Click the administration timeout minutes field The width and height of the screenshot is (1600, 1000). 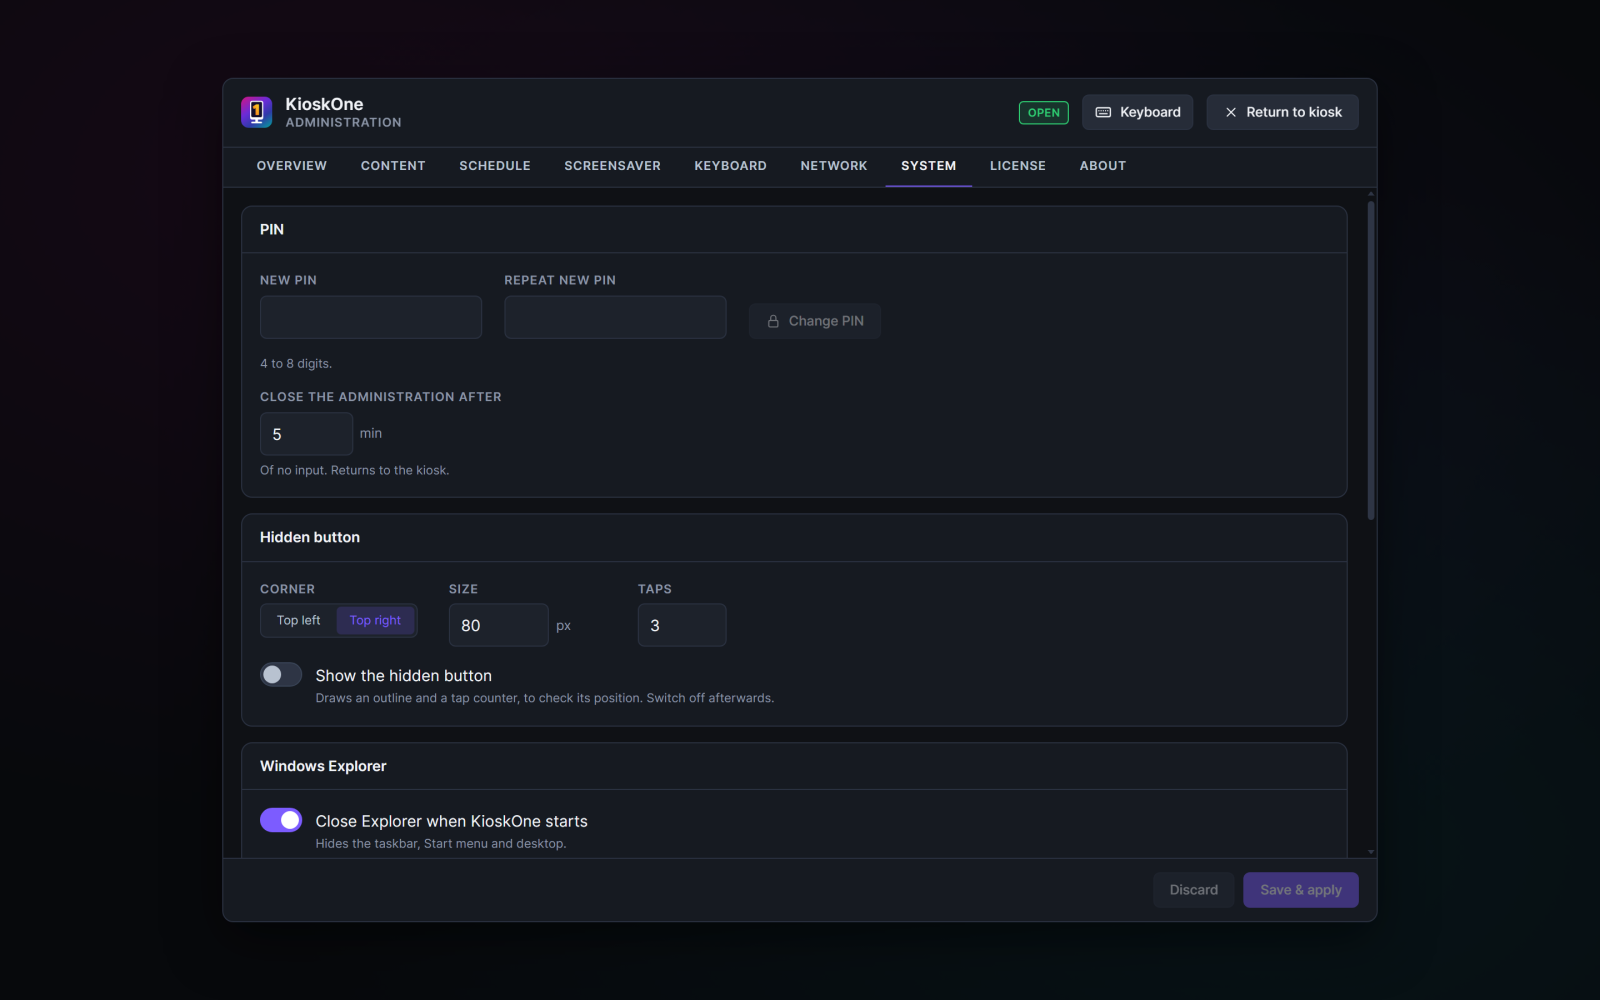coord(306,434)
